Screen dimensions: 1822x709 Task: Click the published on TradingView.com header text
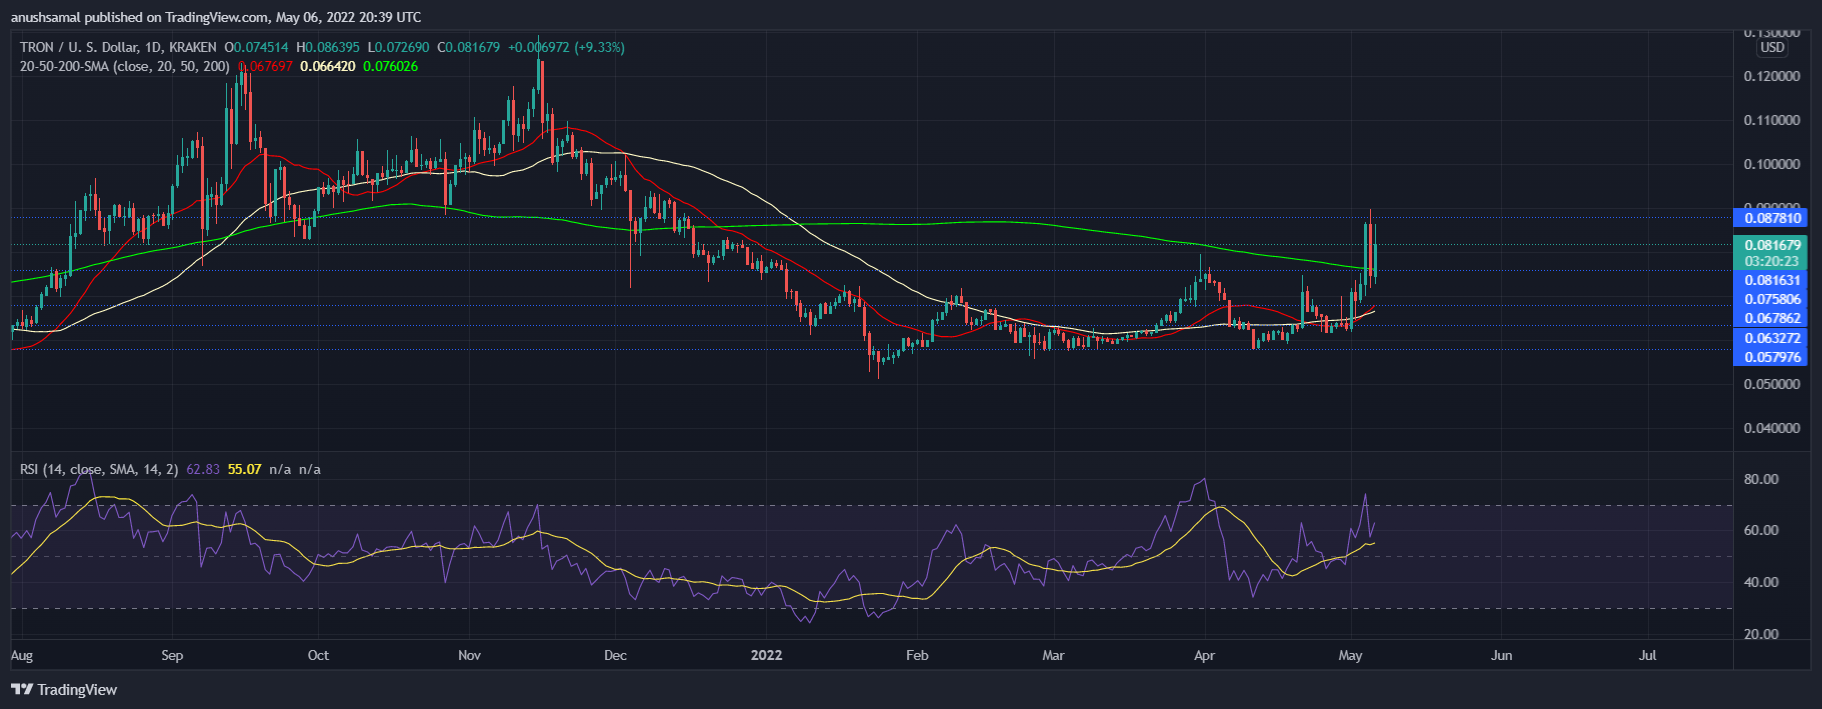(x=216, y=17)
